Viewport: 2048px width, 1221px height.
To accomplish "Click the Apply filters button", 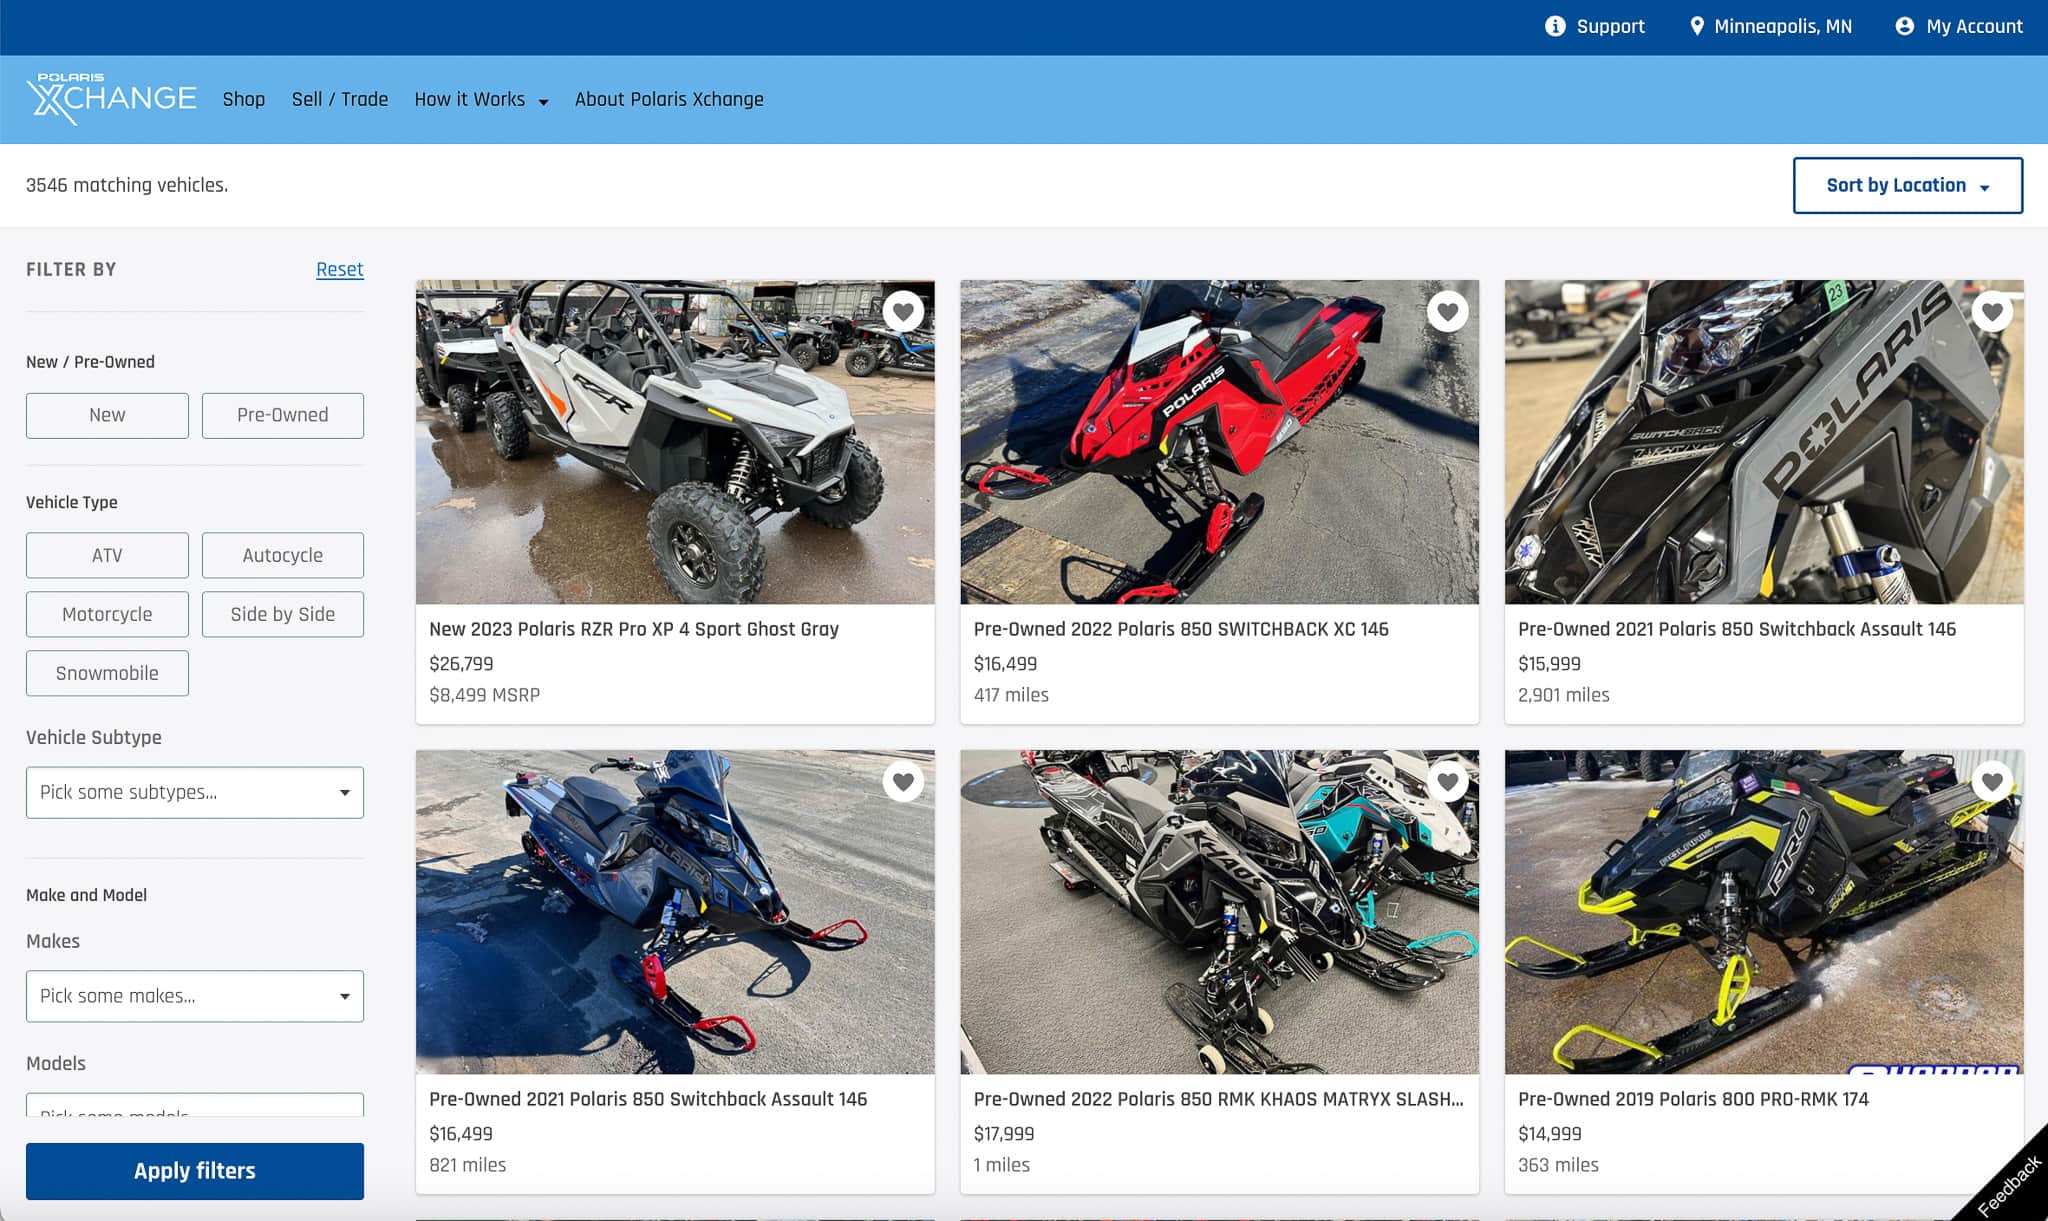I will pyautogui.click(x=194, y=1171).
